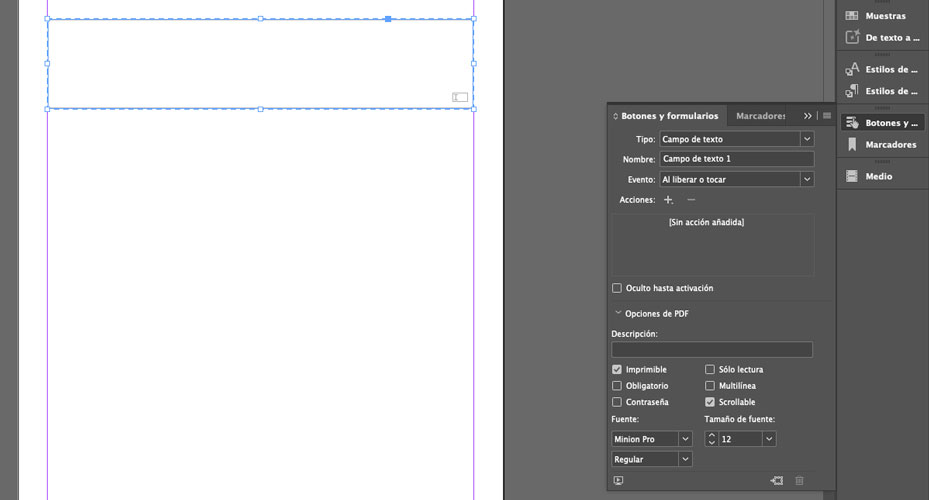Screen dimensions: 929x500
Task: Open the Regular font style dropdown
Action: click(652, 459)
